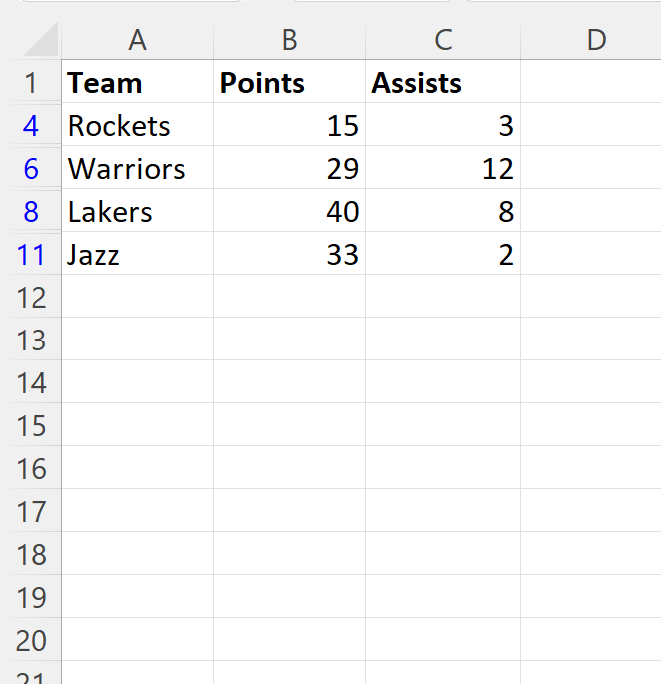Select the Warriors cell
This screenshot has width=661, height=684.
137,169
